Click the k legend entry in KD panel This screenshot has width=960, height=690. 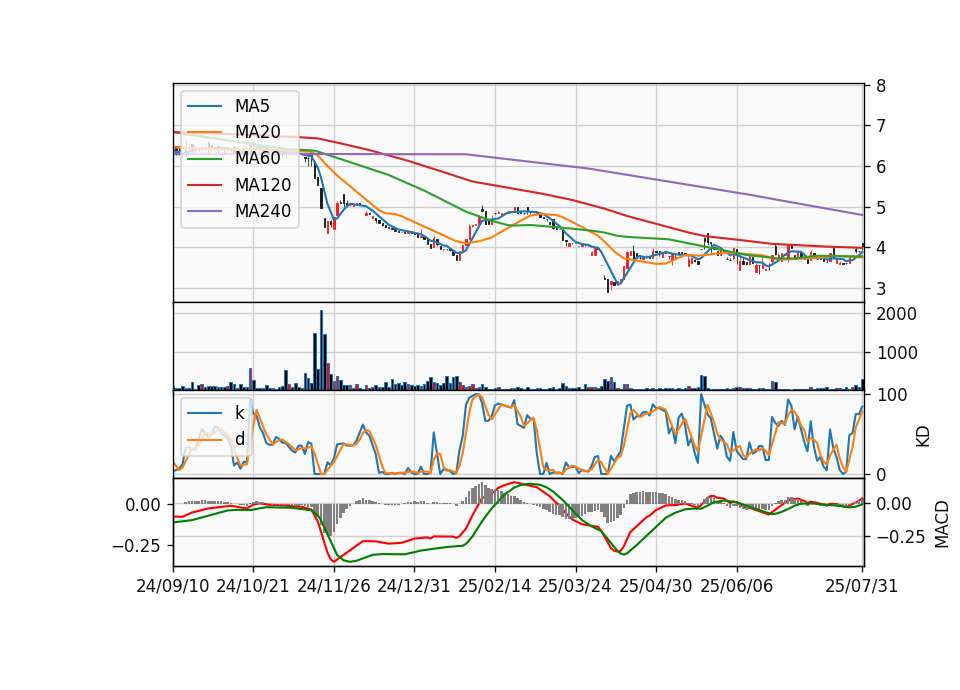coord(240,413)
